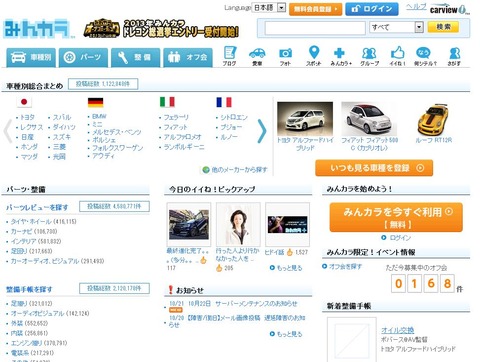Open the Language dropdown showing 日本語

tap(269, 7)
